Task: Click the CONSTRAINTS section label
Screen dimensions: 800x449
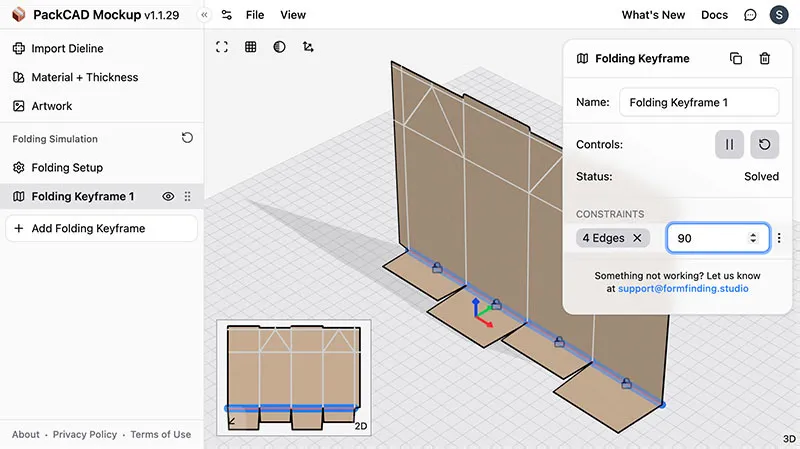Action: 610,214
